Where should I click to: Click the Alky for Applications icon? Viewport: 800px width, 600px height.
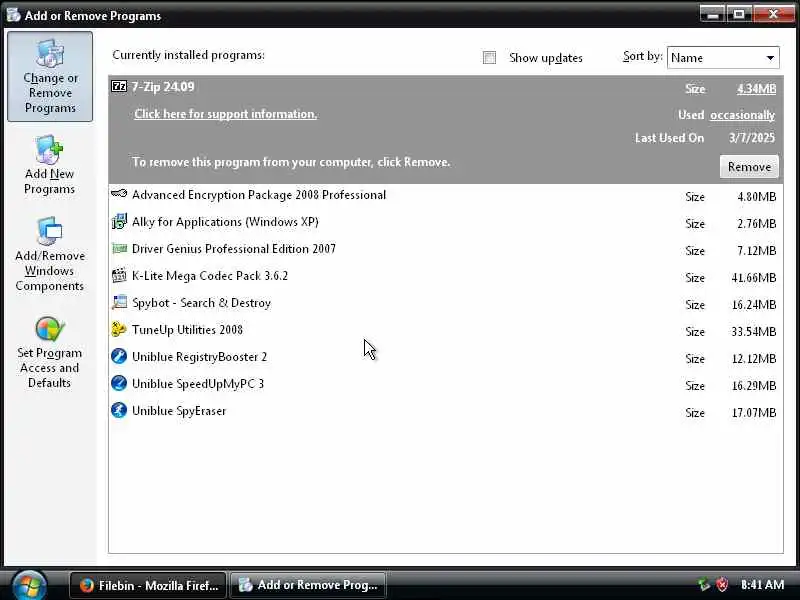tap(119, 221)
